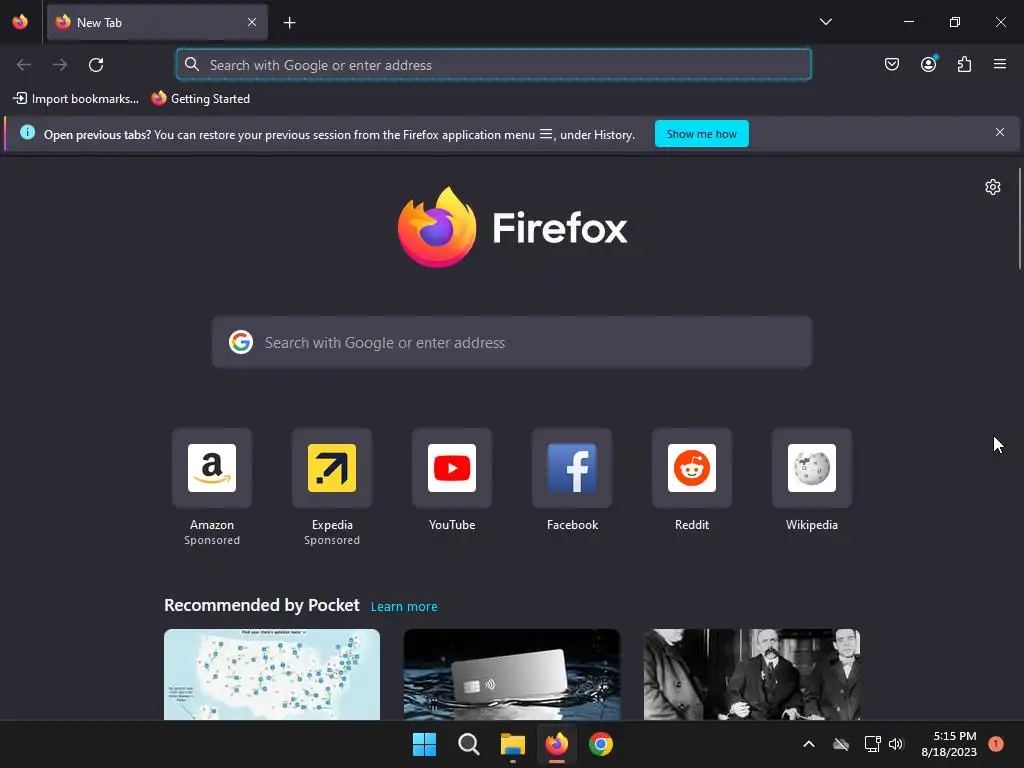Open a new tab with plus button
1024x768 pixels.
289,23
